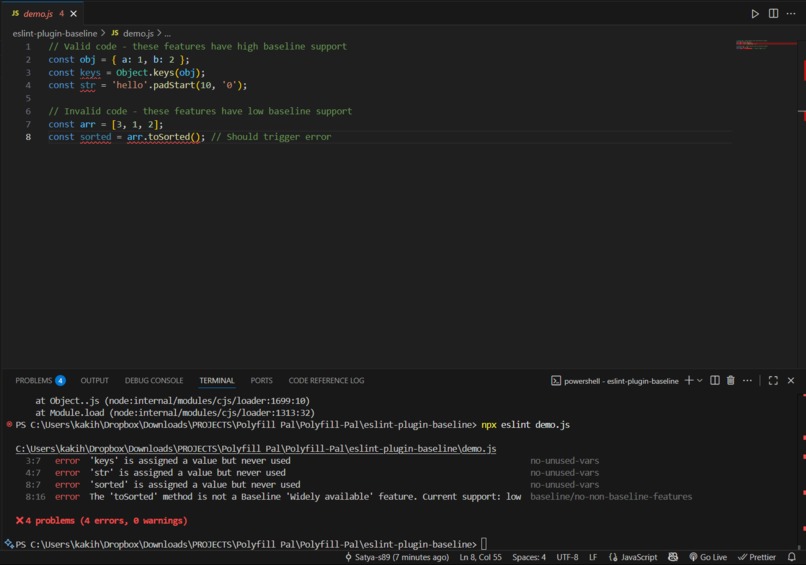Open launch profile dropdown beside new terminal
The image size is (806, 565).
[700, 380]
